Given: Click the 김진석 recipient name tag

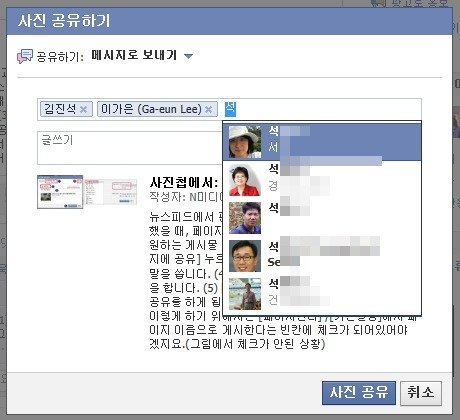Looking at the screenshot, I should point(60,109).
